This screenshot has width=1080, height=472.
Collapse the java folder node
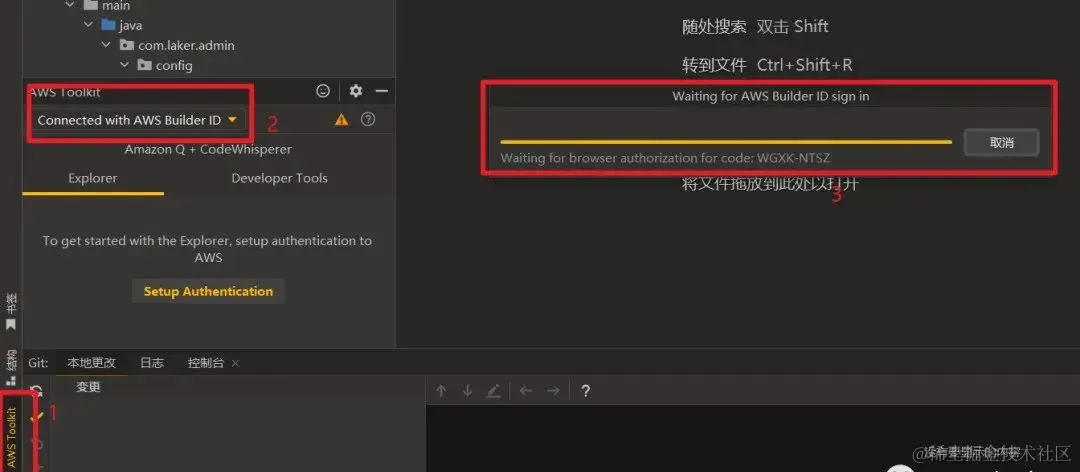point(88,25)
